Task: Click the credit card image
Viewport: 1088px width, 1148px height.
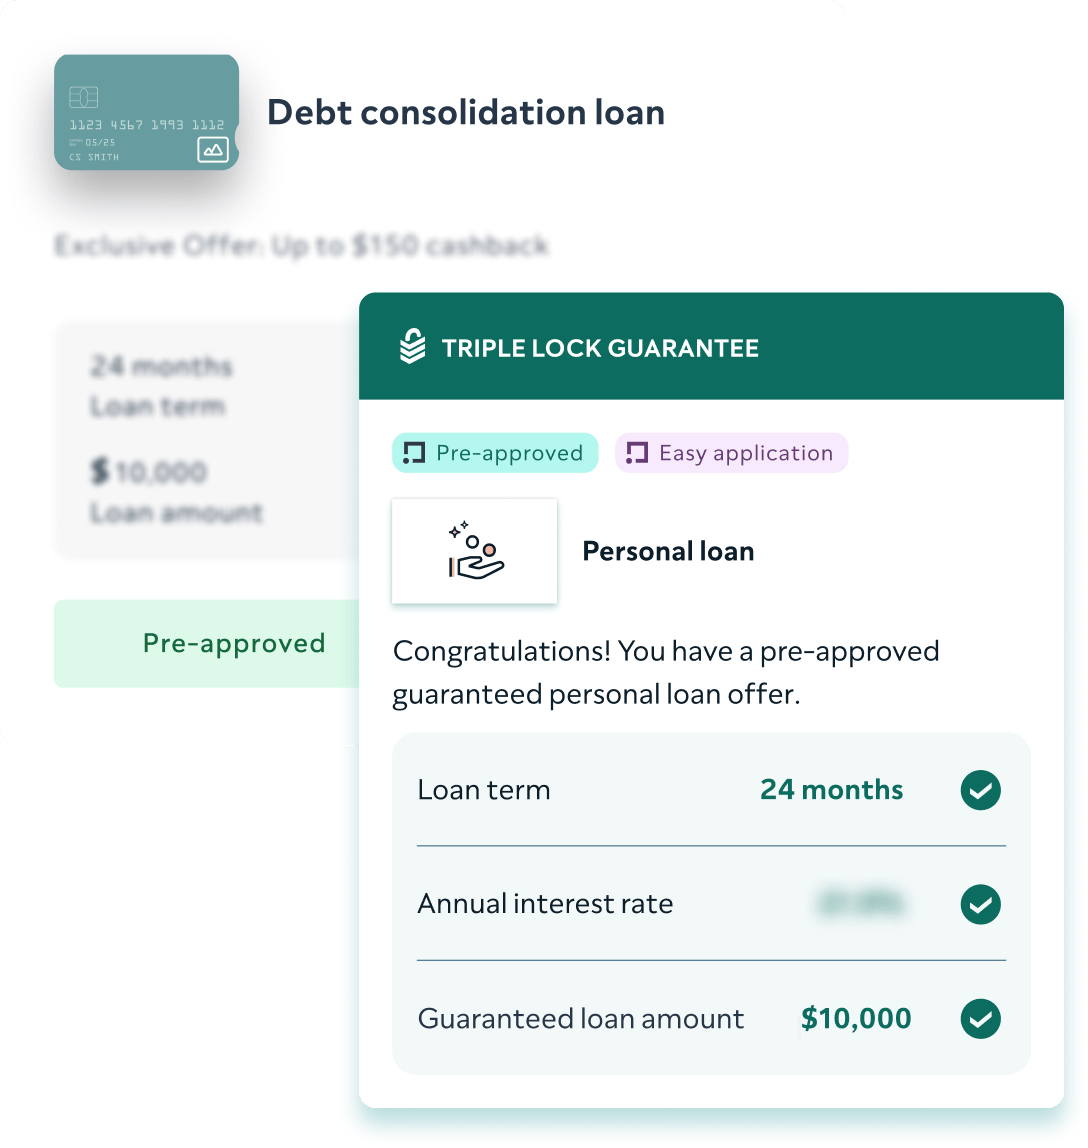Action: (146, 112)
